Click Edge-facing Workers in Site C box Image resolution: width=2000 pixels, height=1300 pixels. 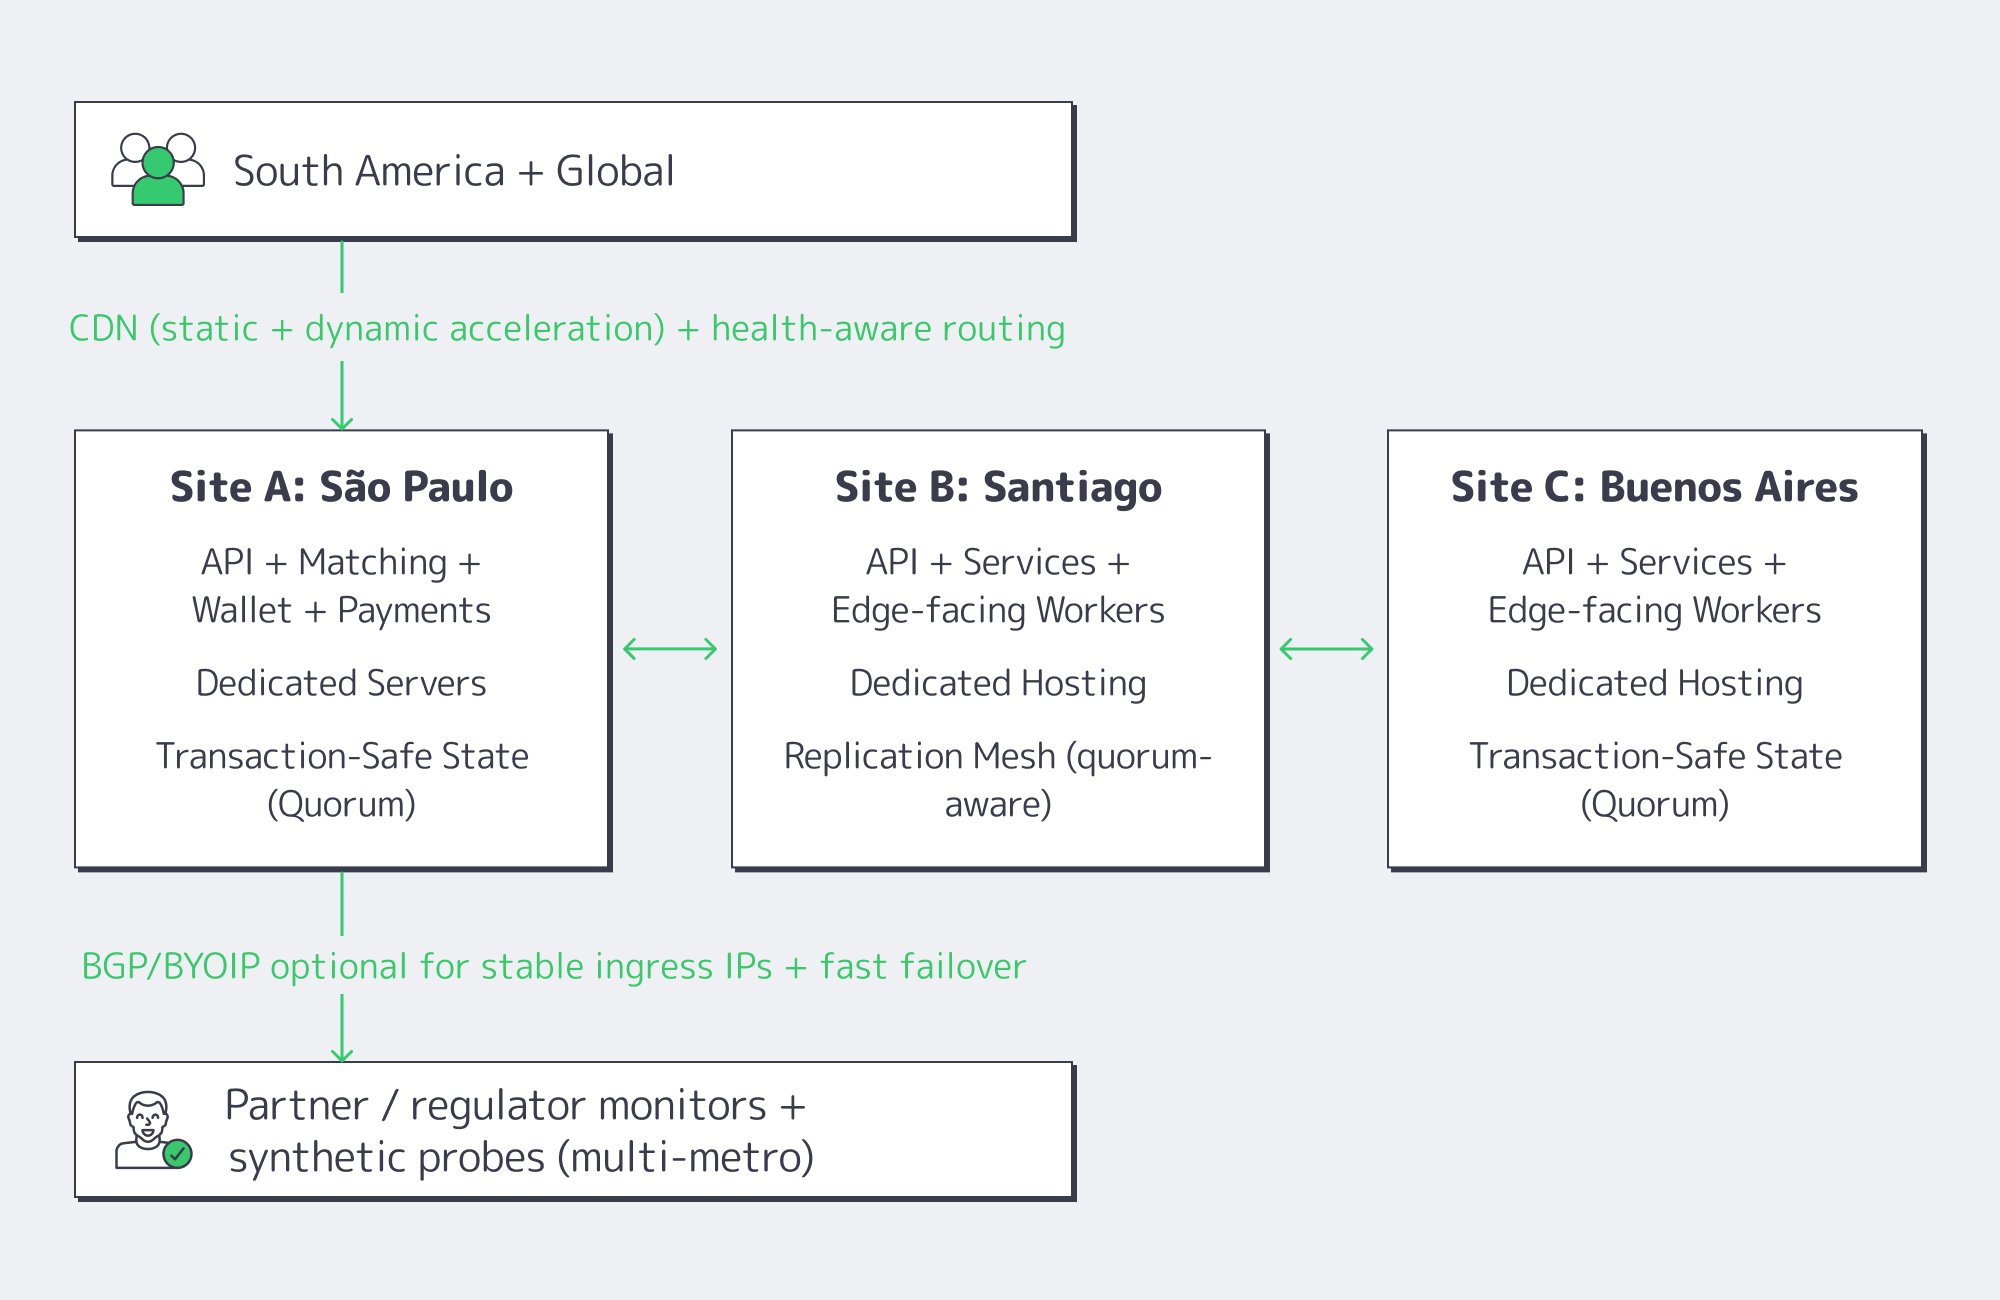coord(1654,610)
